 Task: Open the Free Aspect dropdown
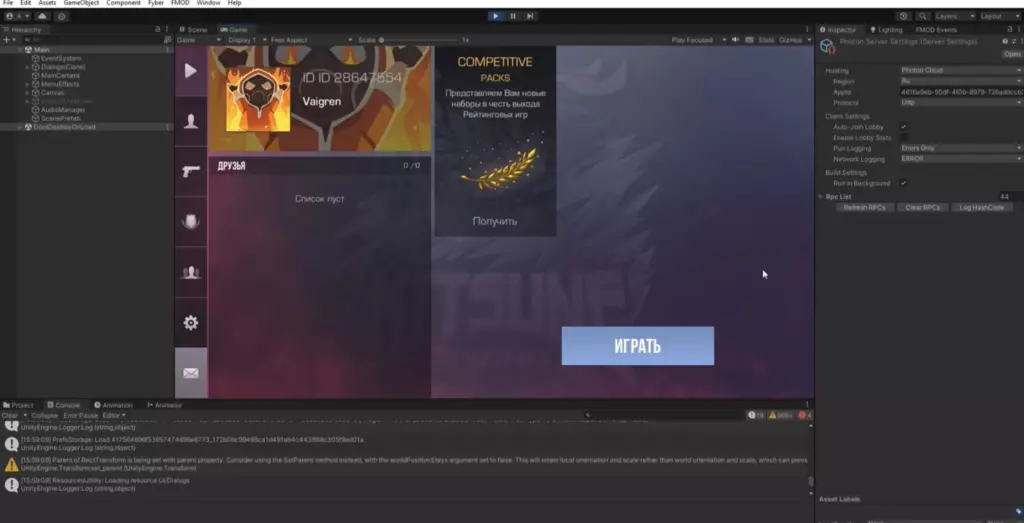click(x=311, y=40)
